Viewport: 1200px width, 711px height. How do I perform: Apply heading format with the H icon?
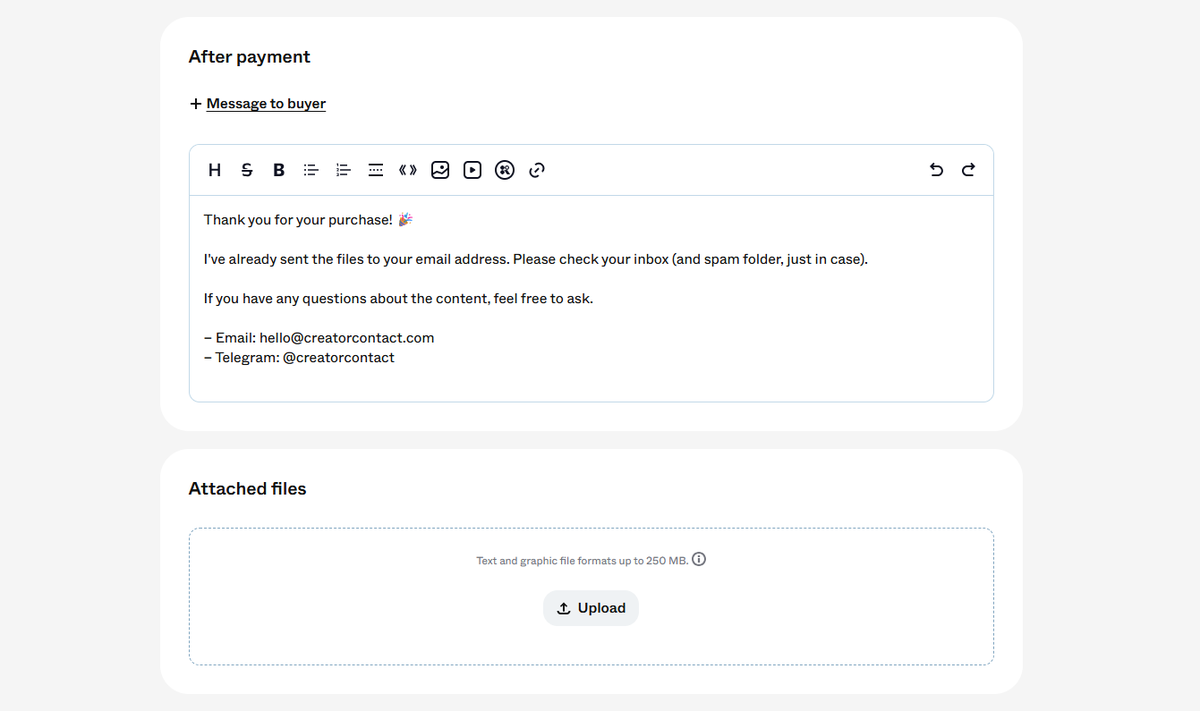214,170
